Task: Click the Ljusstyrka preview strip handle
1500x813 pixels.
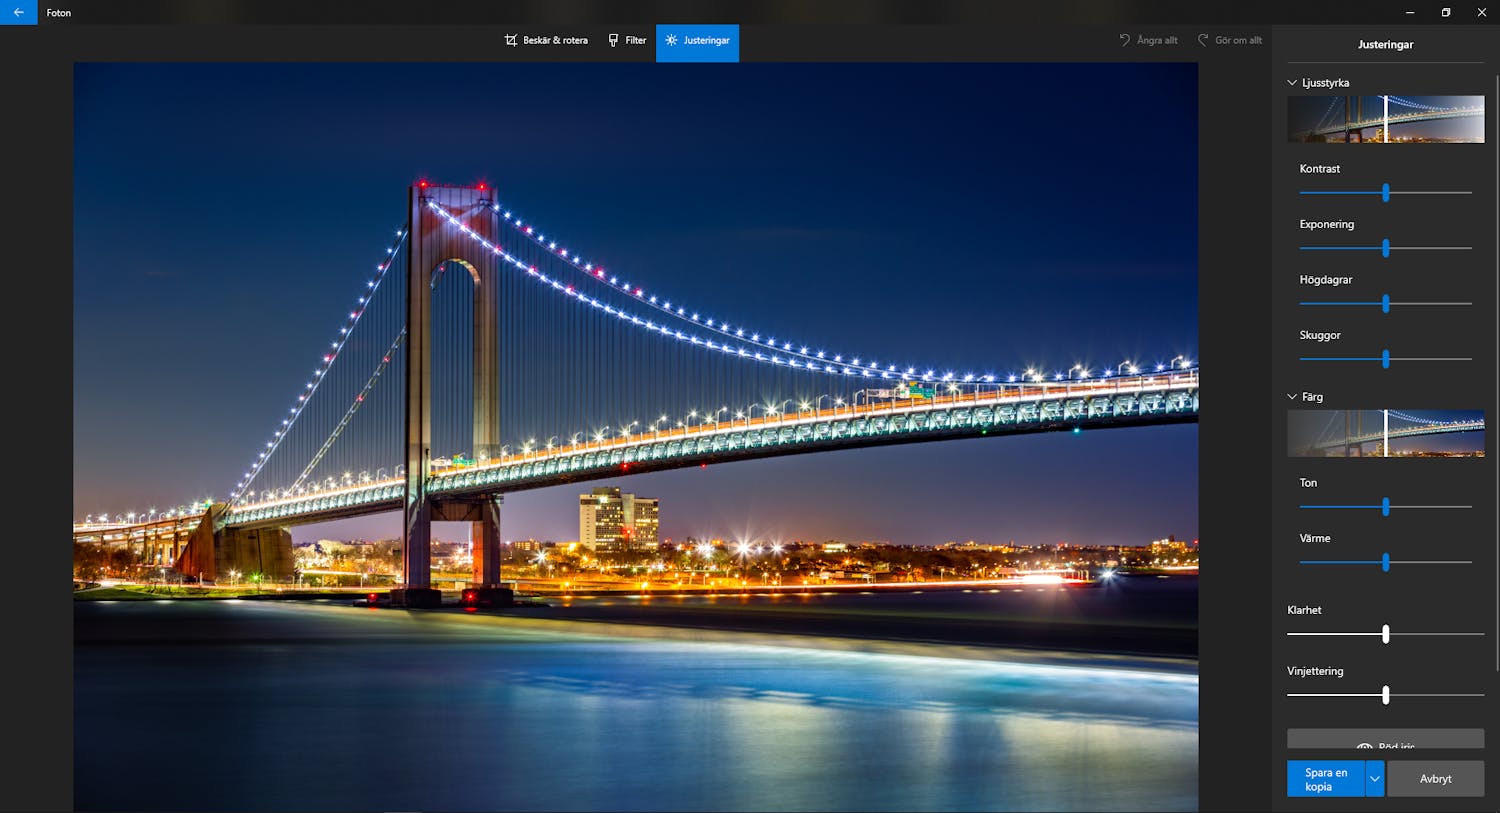Action: click(x=1385, y=118)
